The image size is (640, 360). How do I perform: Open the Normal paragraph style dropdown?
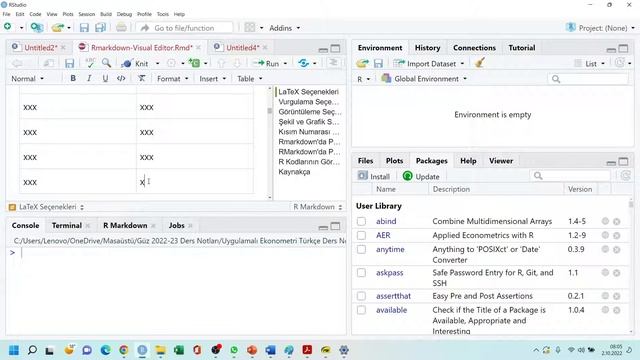pos(27,78)
